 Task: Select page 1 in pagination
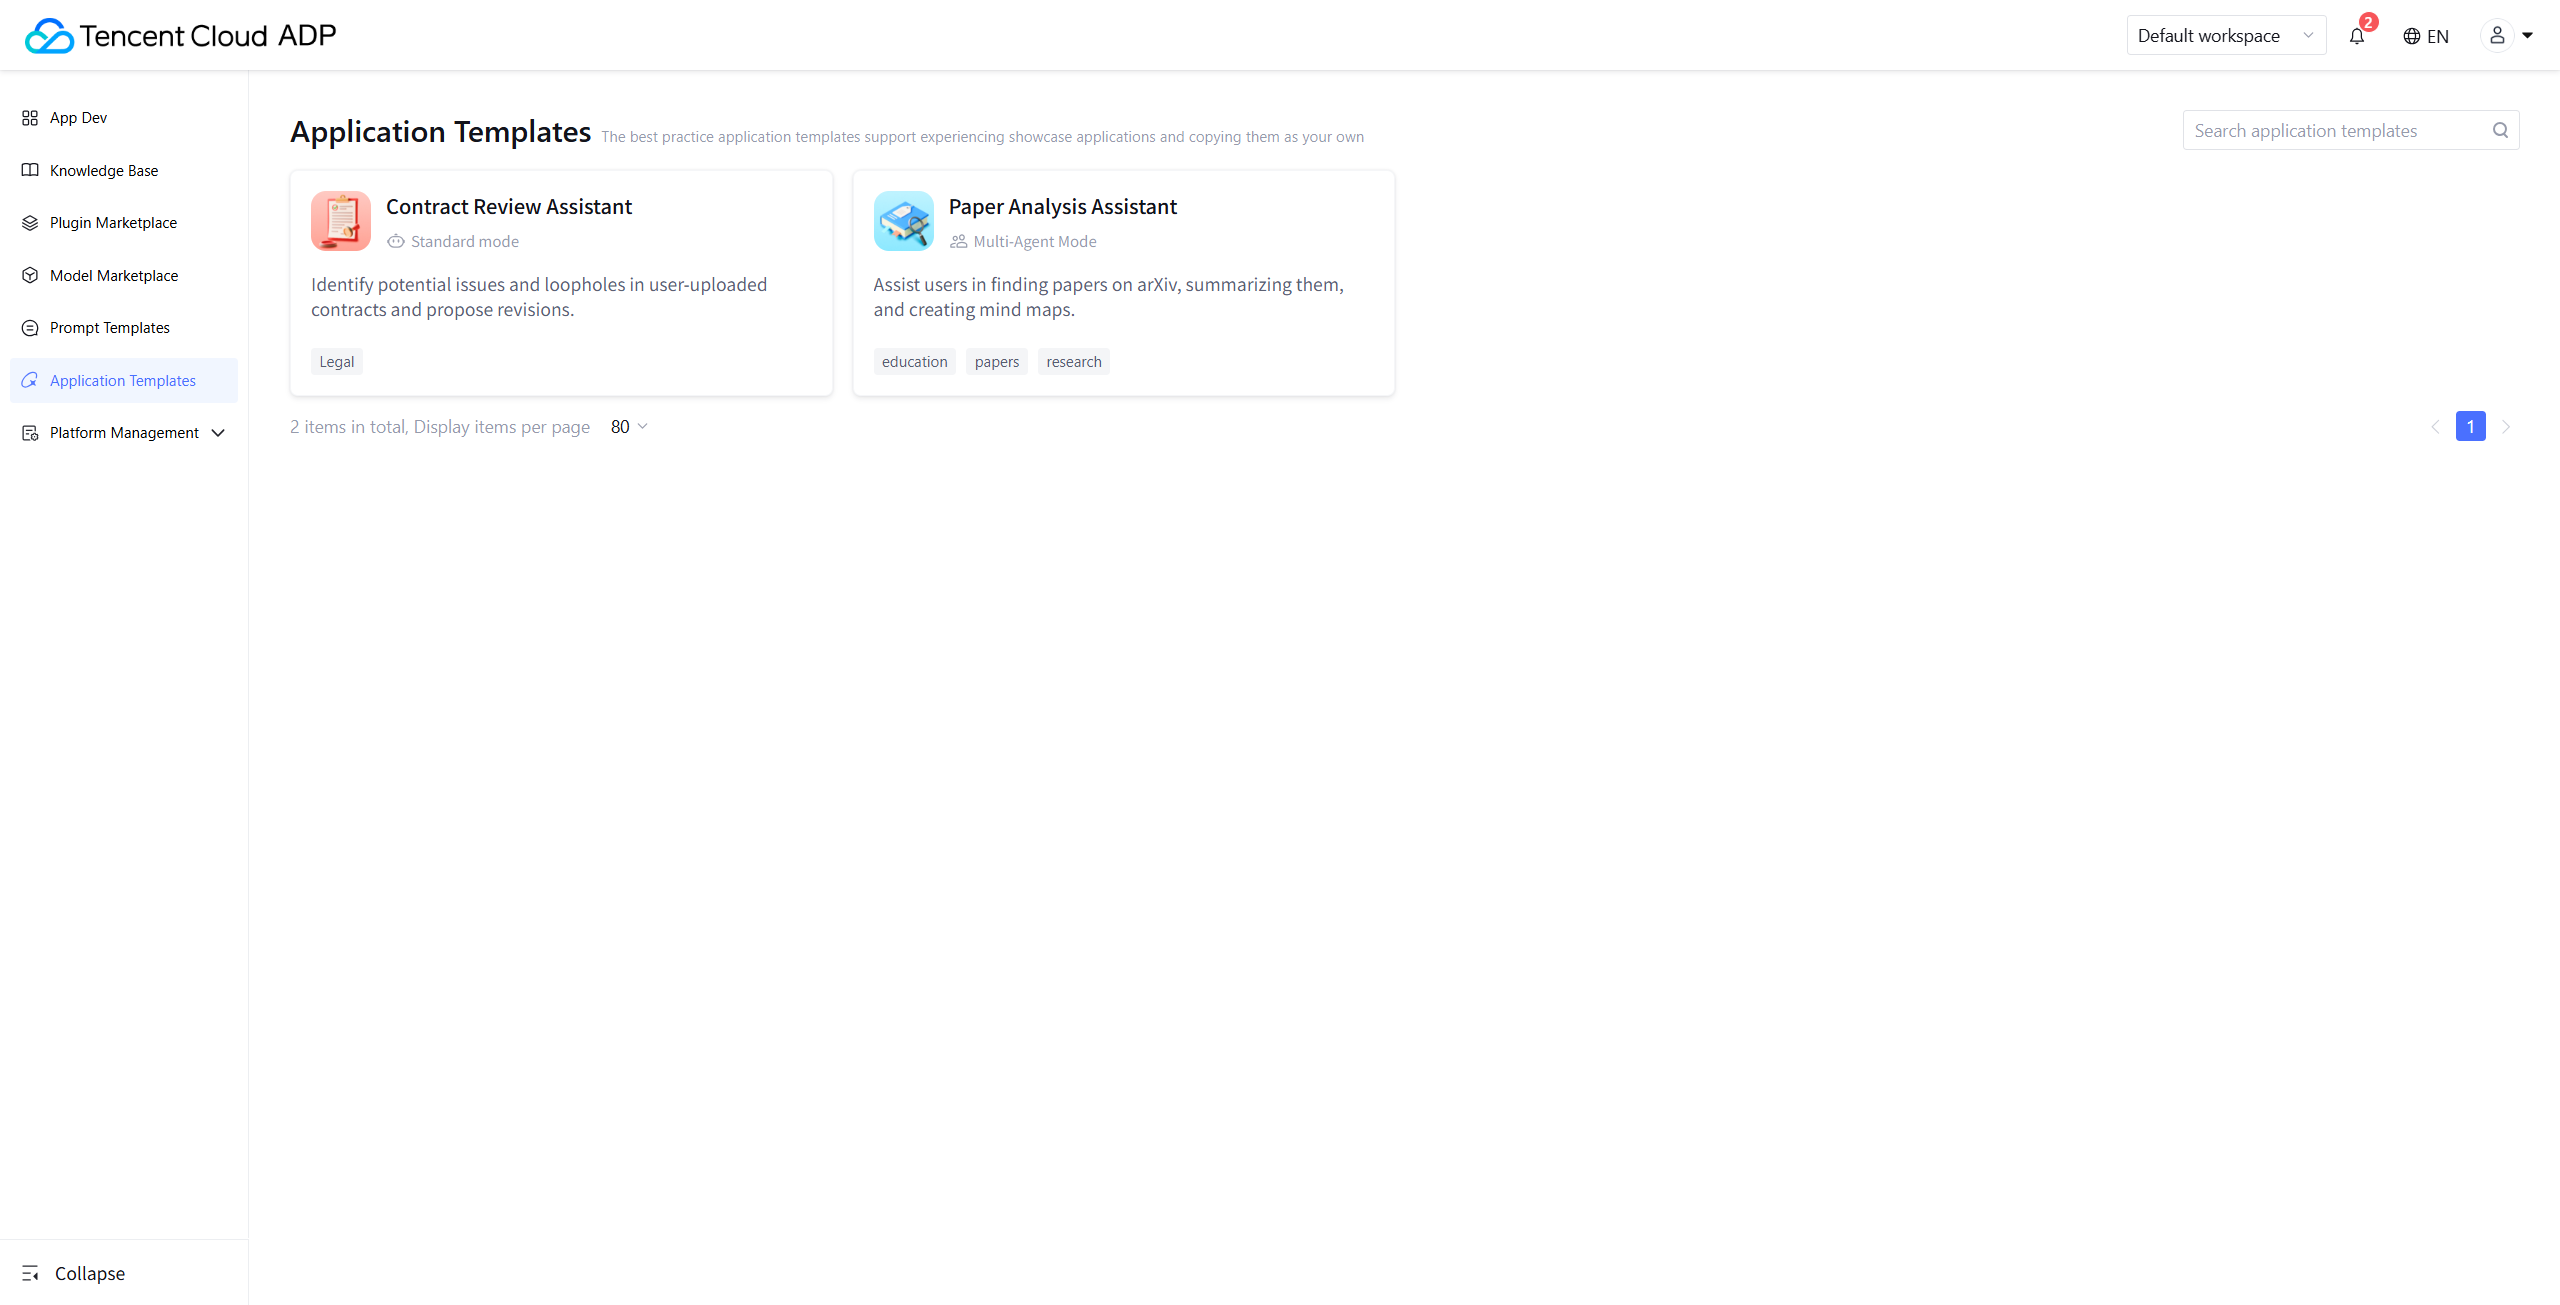click(2470, 427)
